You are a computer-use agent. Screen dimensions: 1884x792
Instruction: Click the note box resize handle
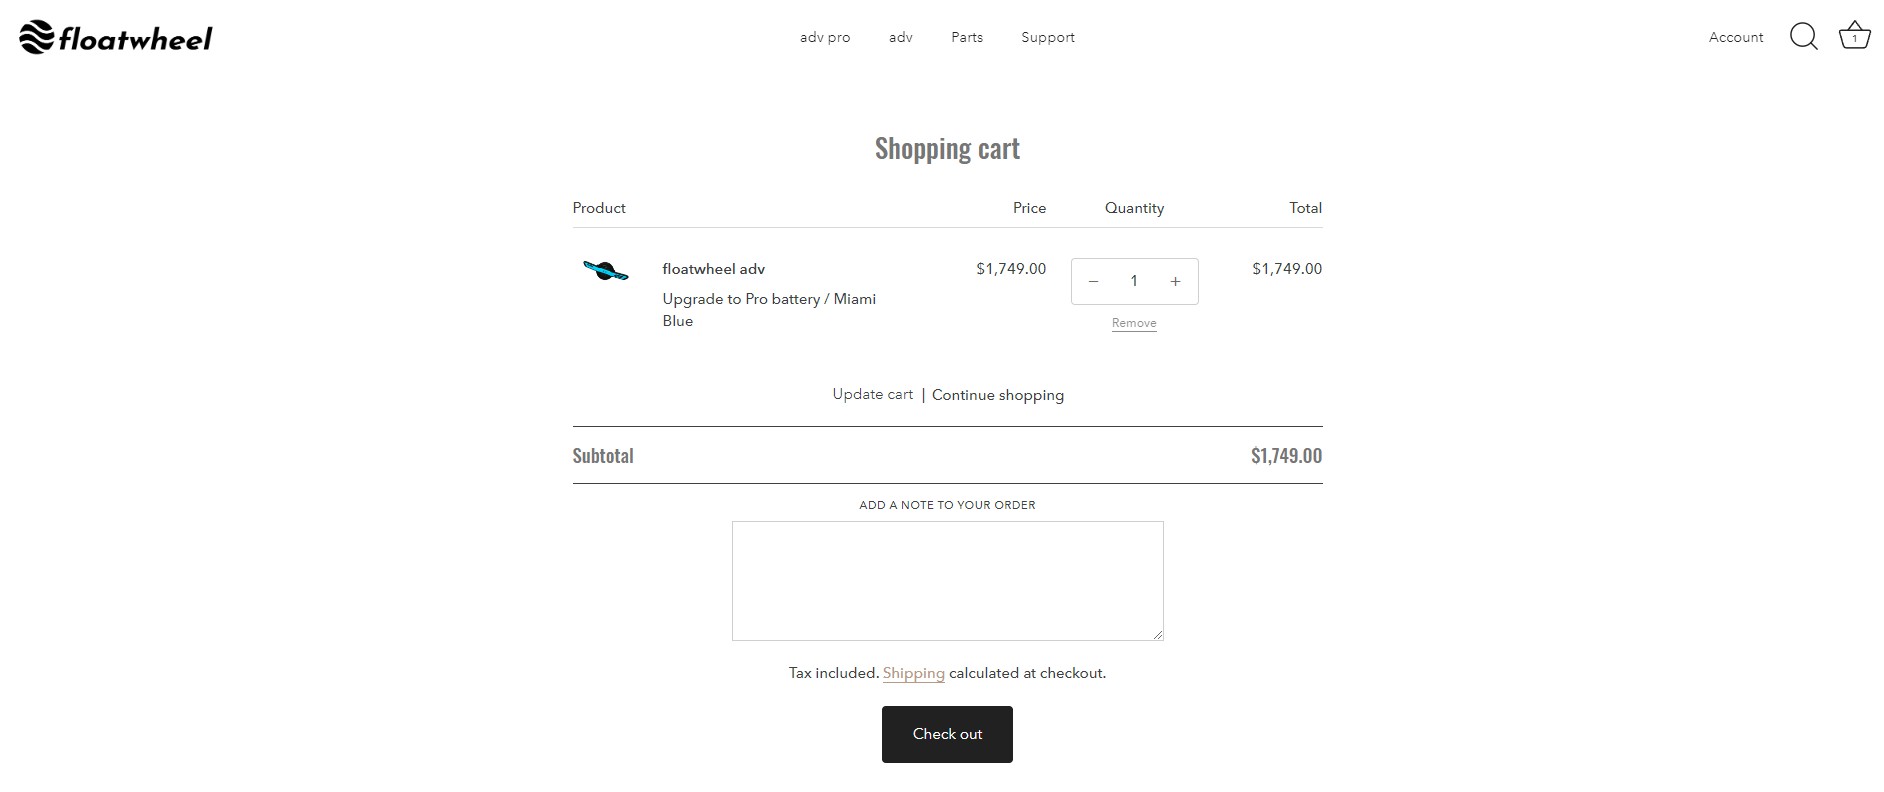(1158, 634)
